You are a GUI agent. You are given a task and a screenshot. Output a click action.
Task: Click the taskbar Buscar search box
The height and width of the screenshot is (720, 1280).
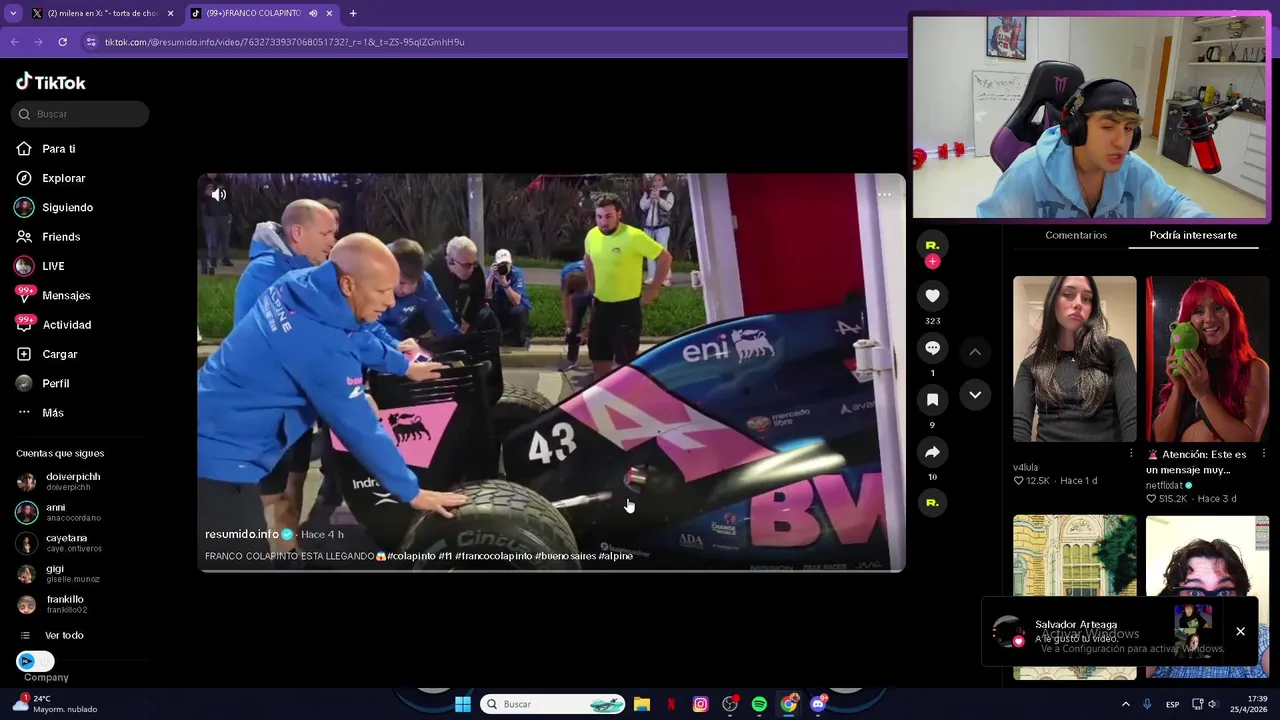552,704
